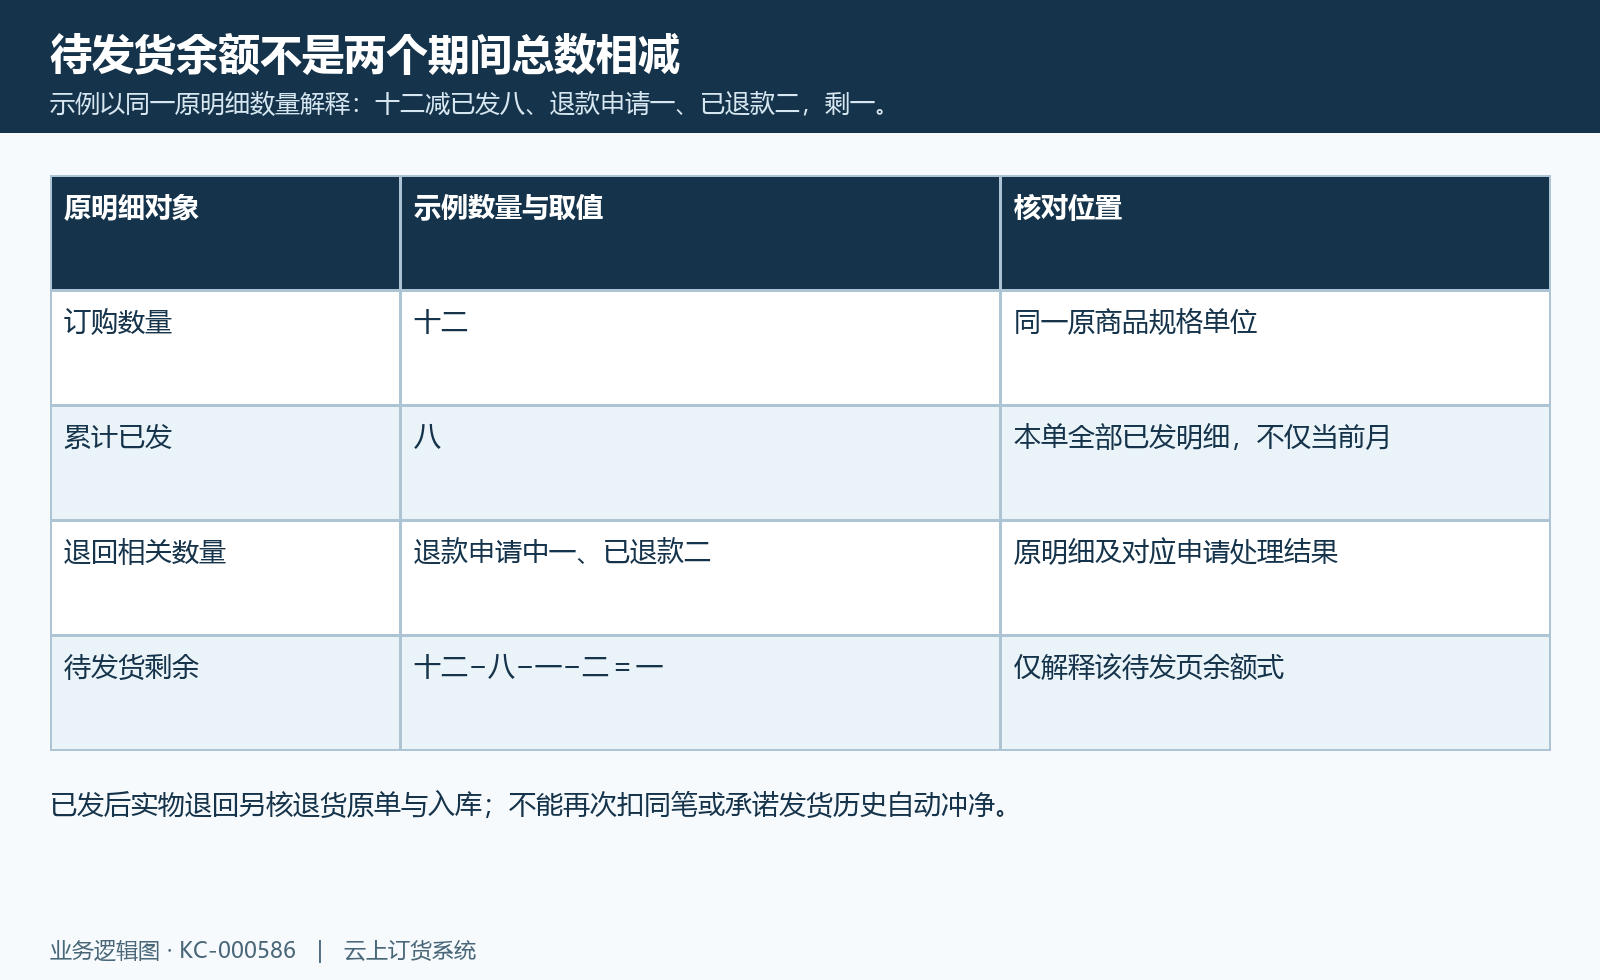Click the value cell 八

(700, 463)
